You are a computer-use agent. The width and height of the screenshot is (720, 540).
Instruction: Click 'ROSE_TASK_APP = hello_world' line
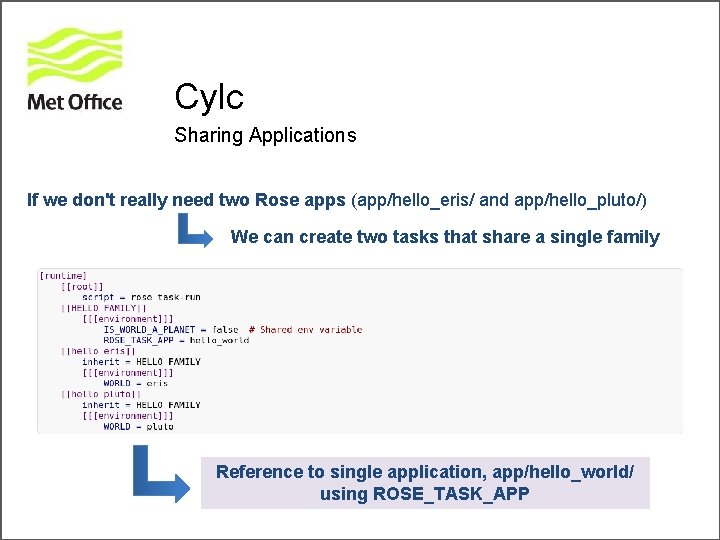(176, 340)
